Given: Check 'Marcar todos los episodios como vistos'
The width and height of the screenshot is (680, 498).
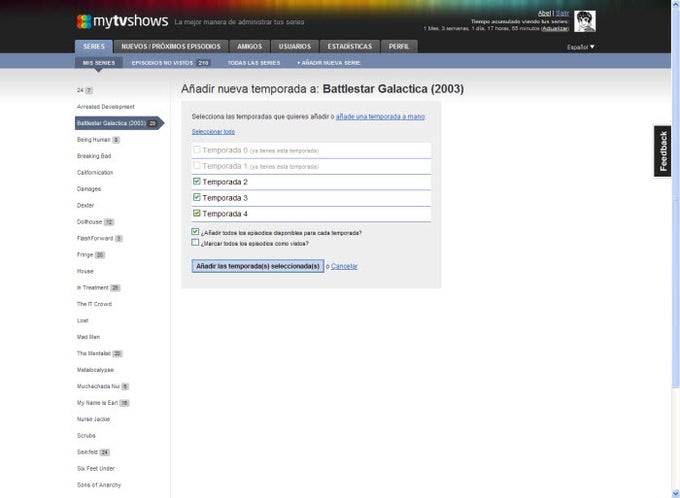Looking at the screenshot, I should click(x=195, y=242).
